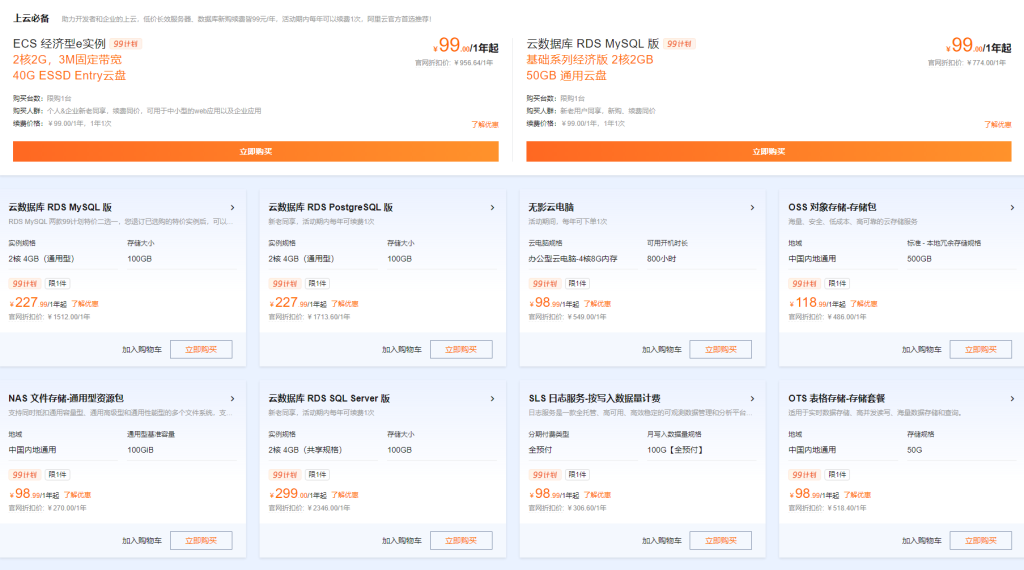Open 了解优惠 link in the ECS 经济型e实例 card

click(485, 124)
